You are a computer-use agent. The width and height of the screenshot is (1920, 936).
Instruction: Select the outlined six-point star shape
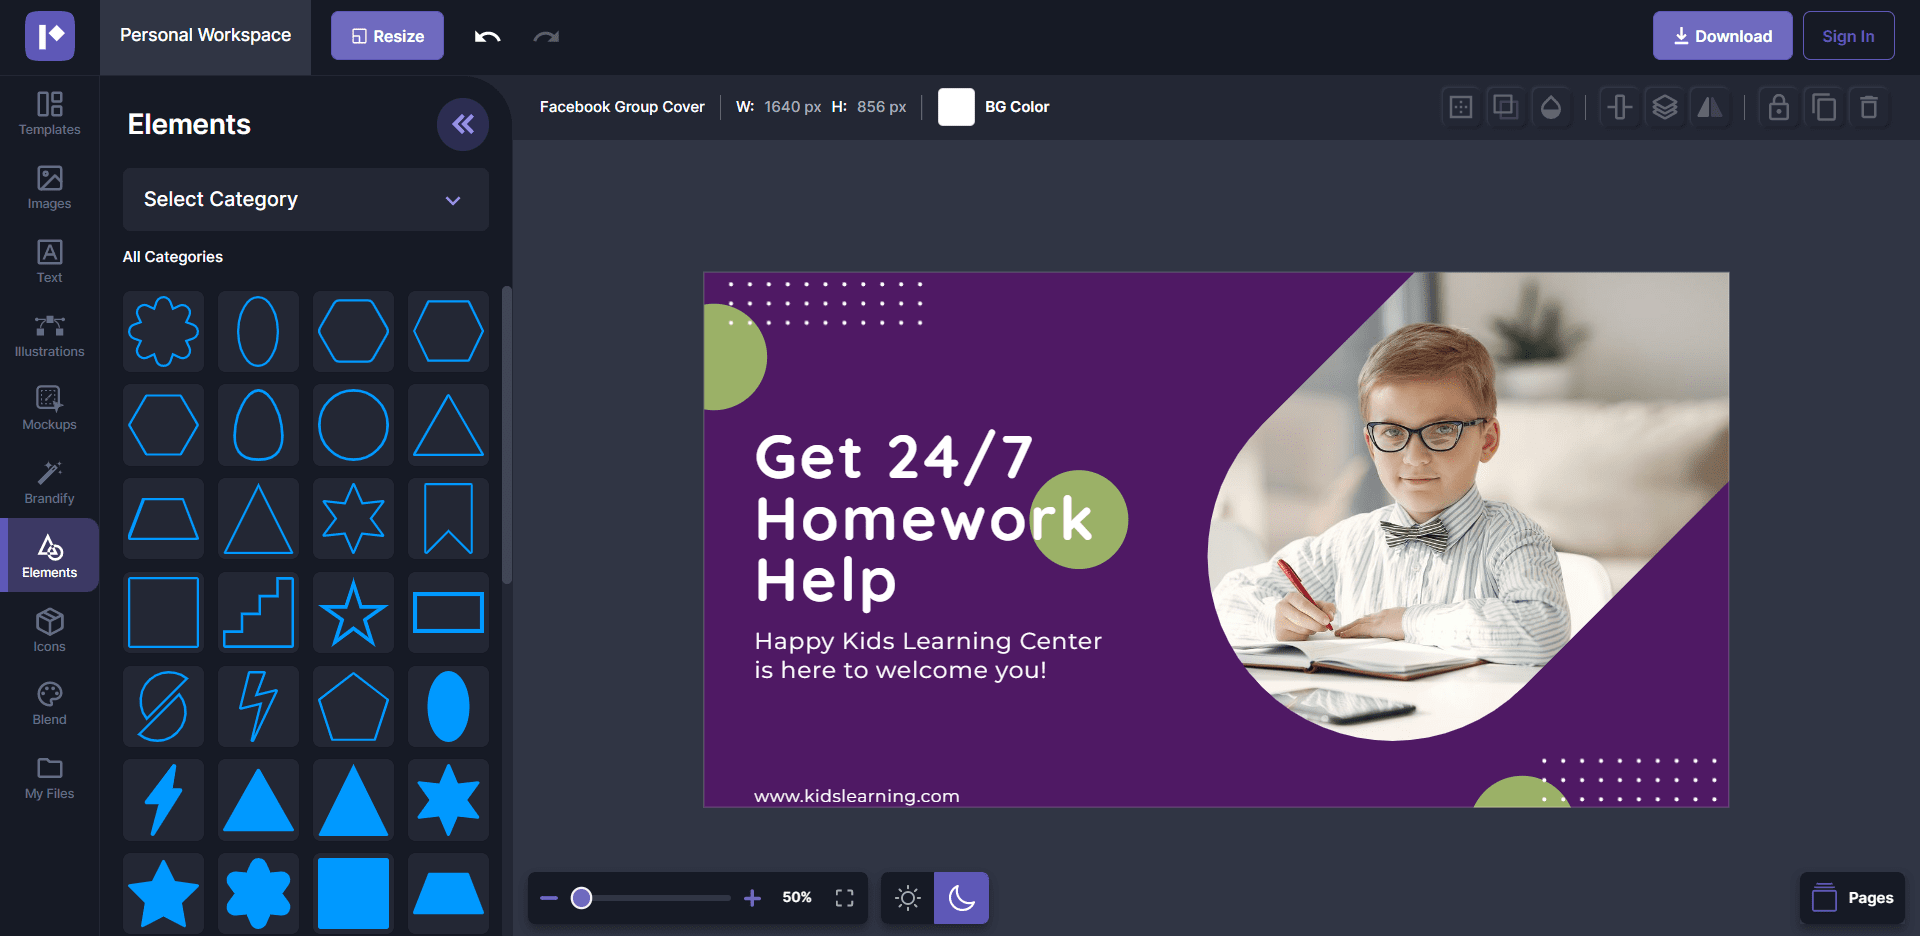point(353,518)
